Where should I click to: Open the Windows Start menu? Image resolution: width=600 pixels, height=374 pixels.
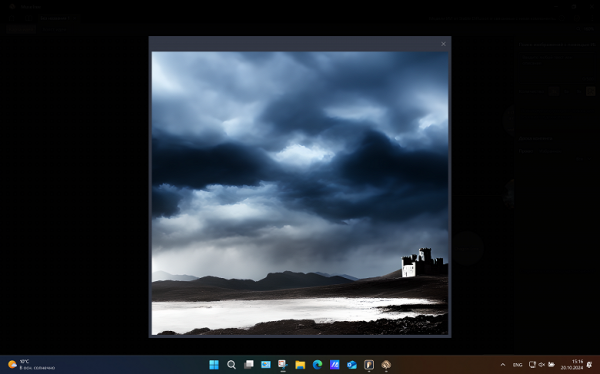click(x=214, y=364)
